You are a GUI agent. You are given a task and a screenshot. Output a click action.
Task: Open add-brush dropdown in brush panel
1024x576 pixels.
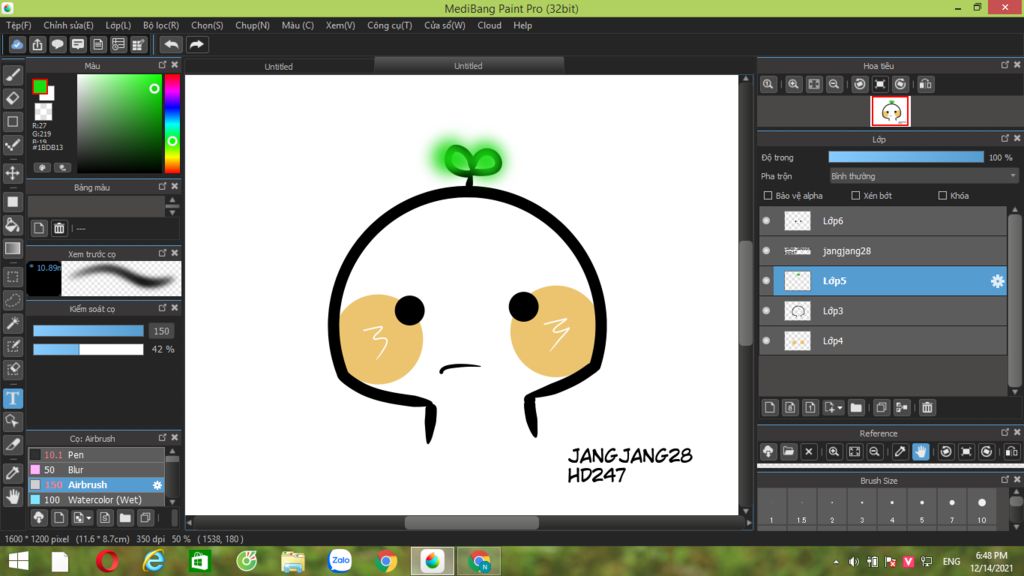point(88,518)
